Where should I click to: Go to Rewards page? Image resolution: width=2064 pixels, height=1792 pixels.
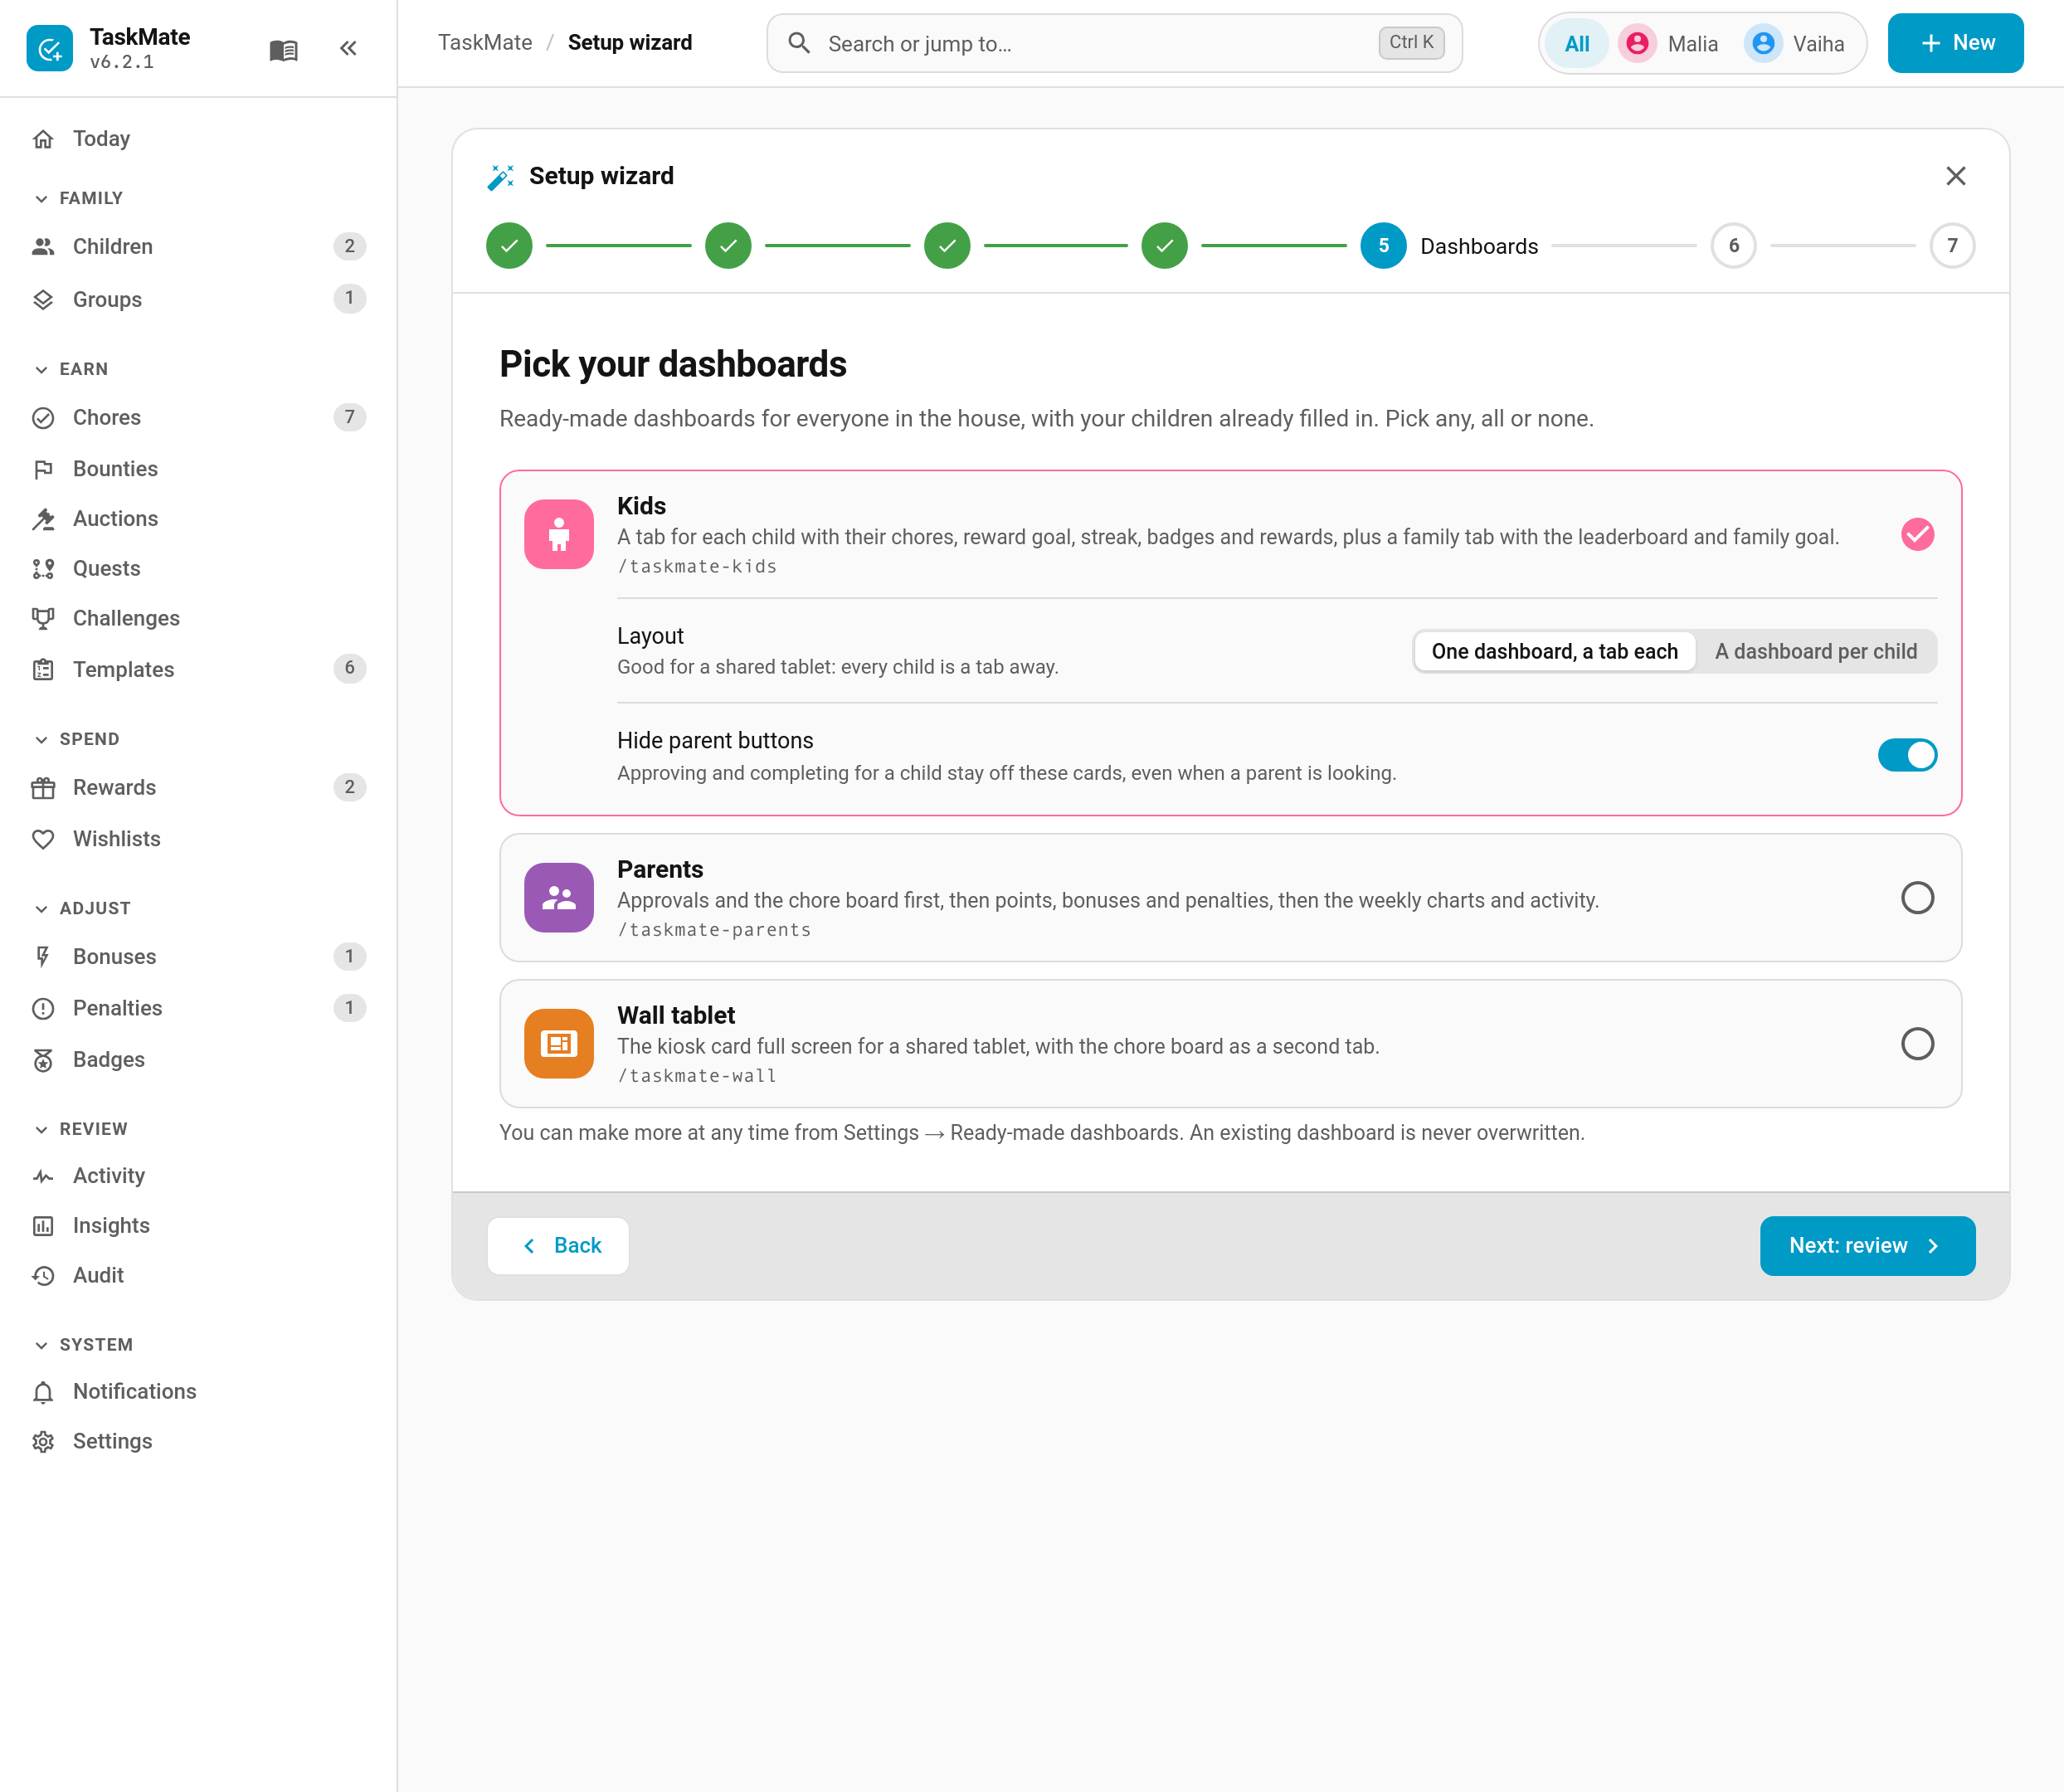pyautogui.click(x=198, y=788)
